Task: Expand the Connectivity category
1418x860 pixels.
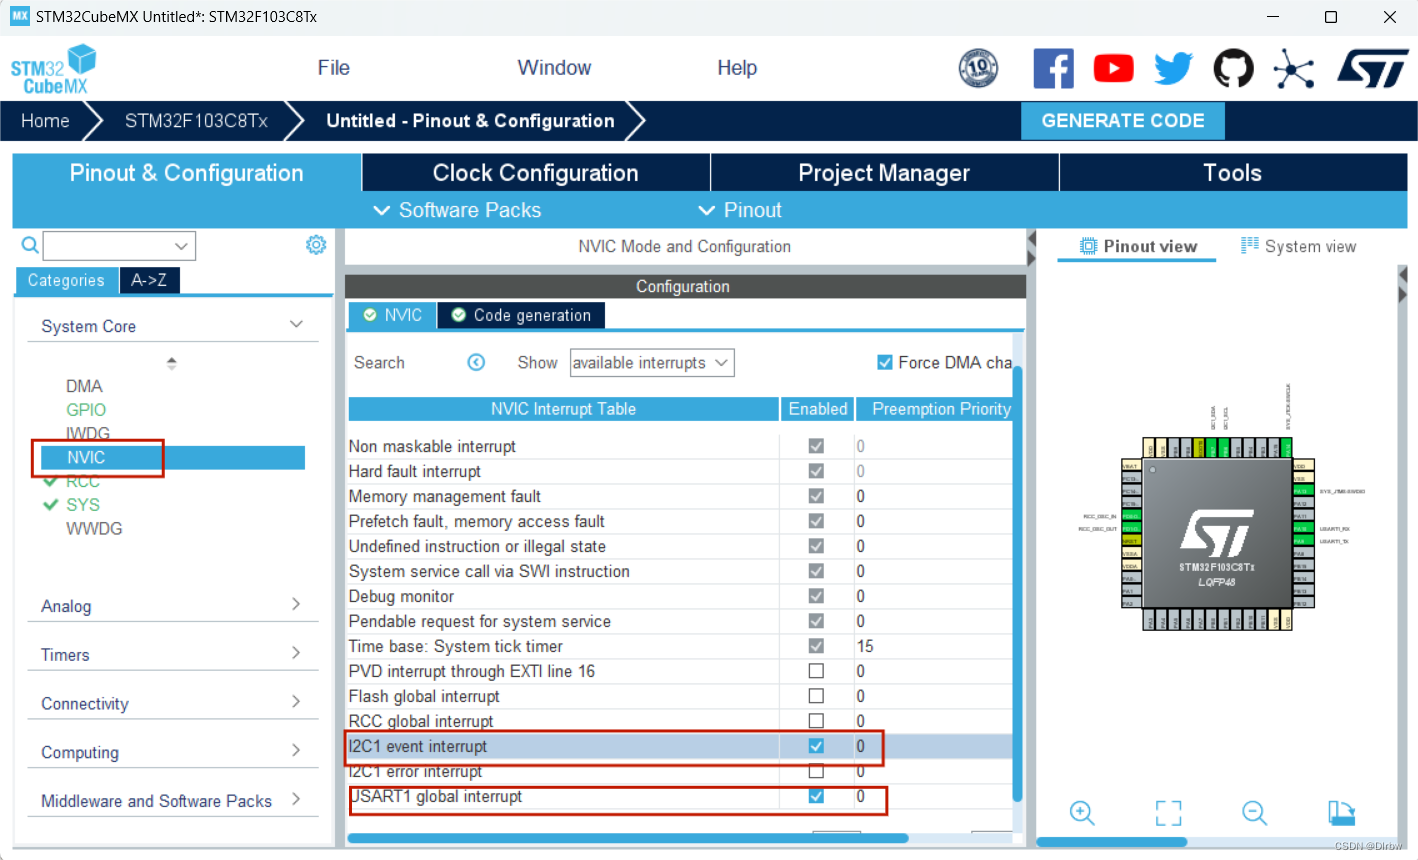Action: (172, 703)
